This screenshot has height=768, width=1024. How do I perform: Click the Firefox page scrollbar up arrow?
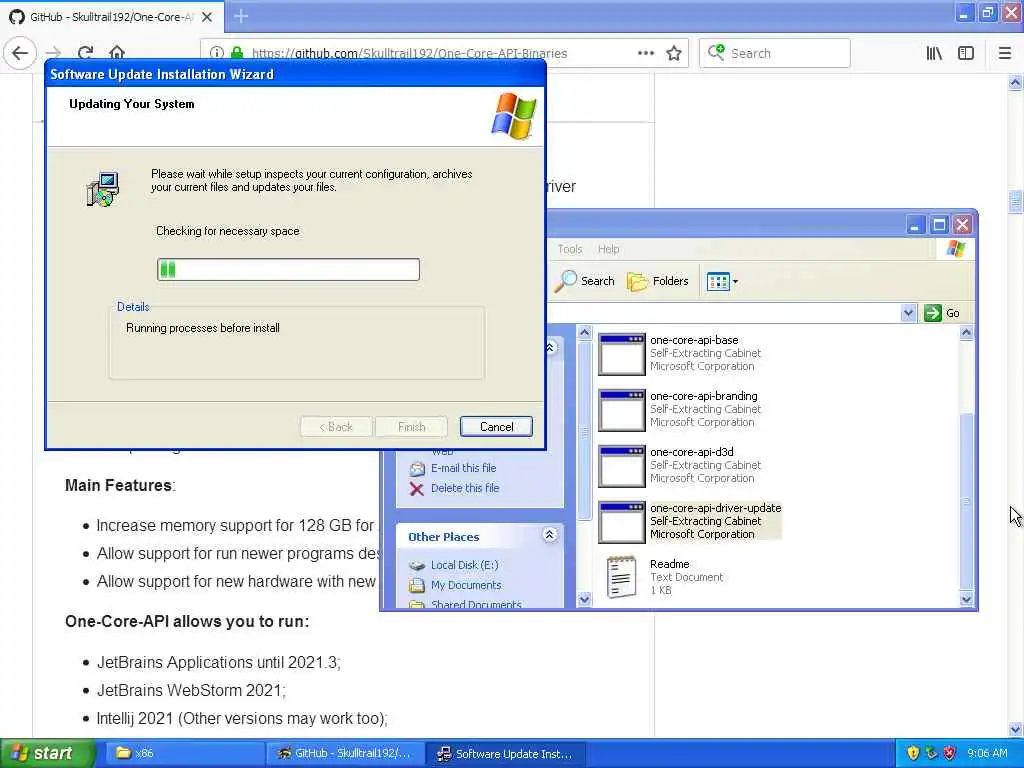click(x=1015, y=82)
